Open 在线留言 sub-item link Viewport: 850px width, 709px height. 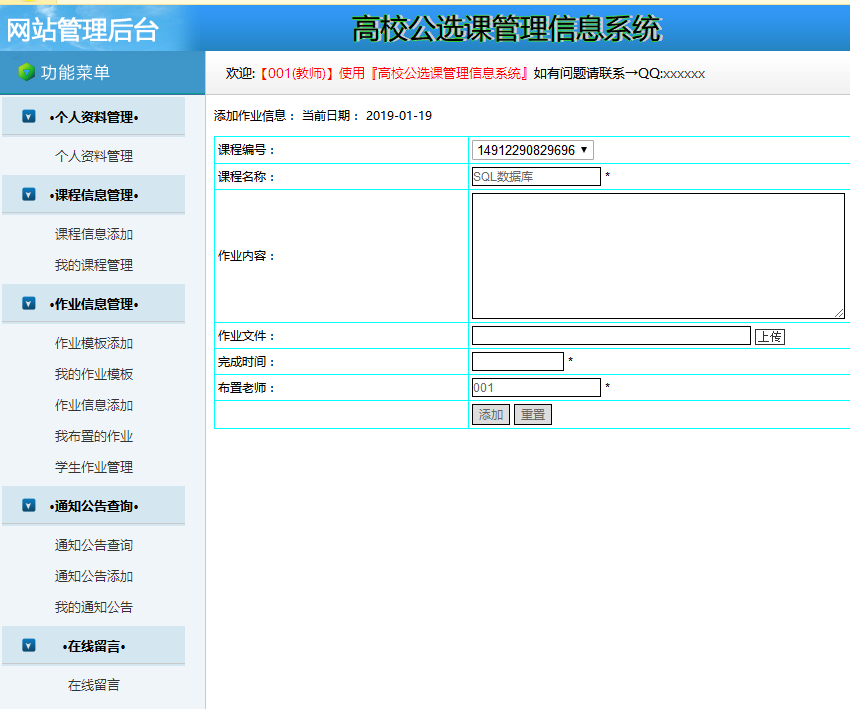click(x=94, y=685)
